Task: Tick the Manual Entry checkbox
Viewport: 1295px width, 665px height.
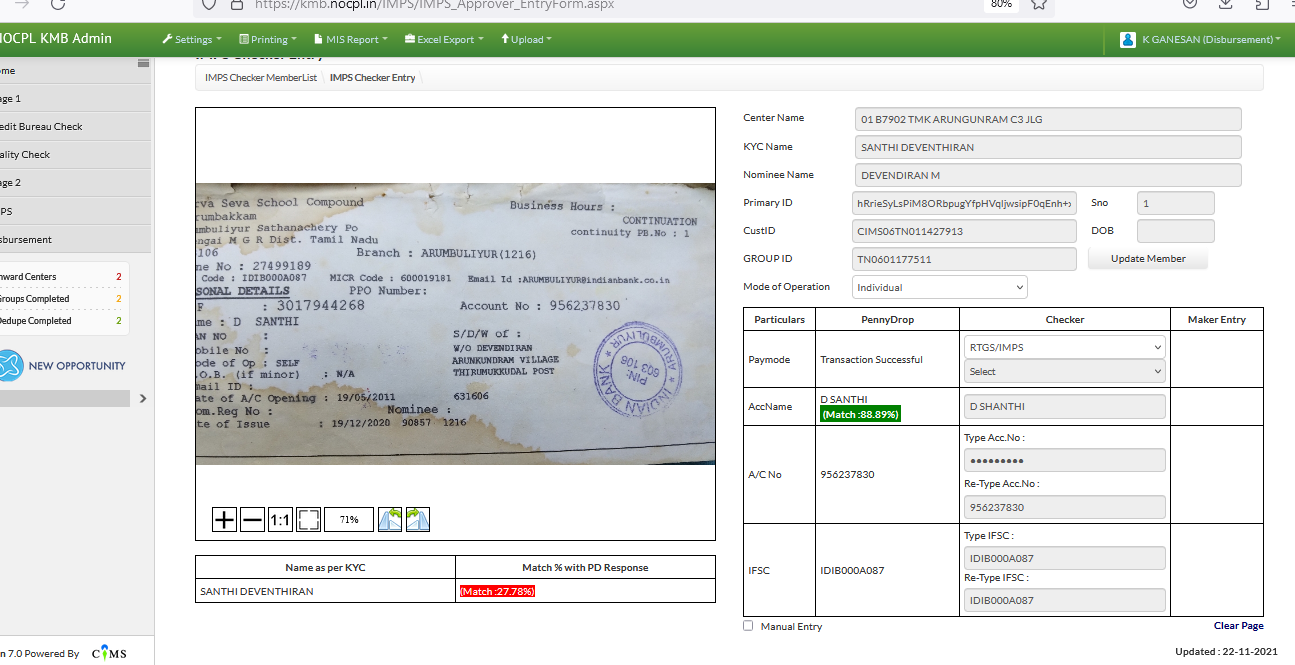Action: 748,626
